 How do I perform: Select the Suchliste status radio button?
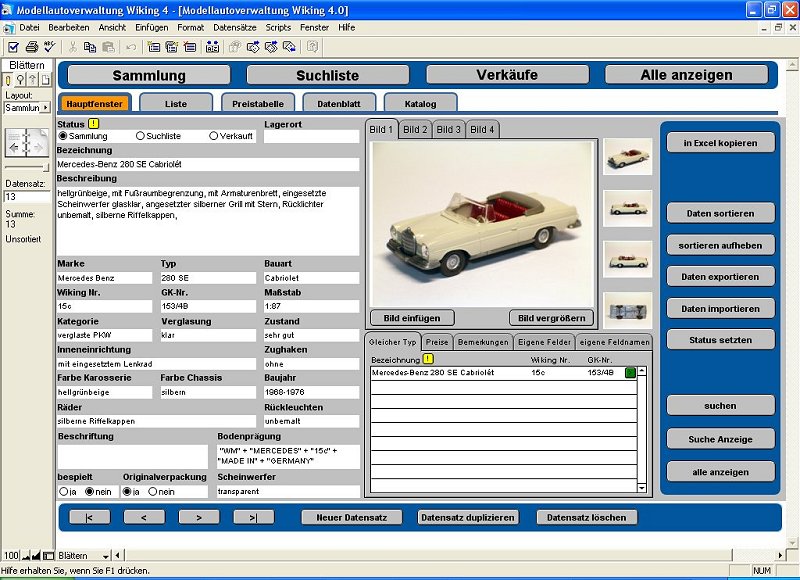click(140, 136)
